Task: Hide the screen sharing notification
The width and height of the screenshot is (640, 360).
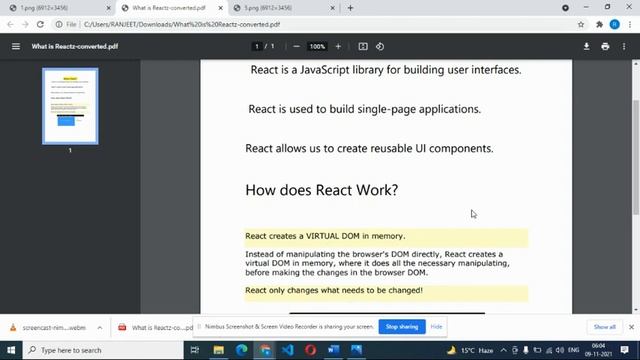Action: (436, 327)
